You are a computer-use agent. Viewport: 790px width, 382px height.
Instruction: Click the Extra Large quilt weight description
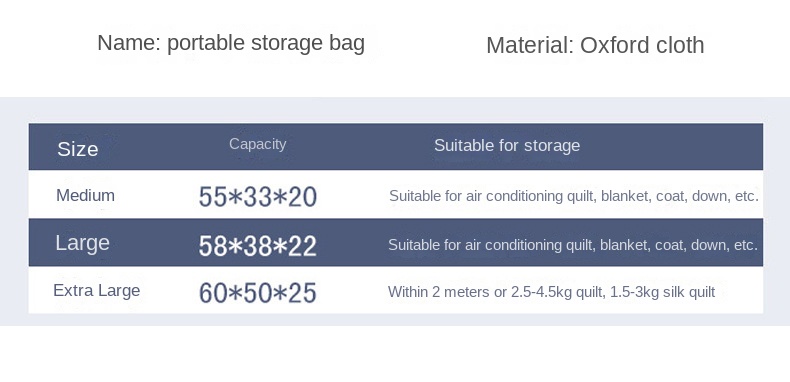(x=551, y=292)
